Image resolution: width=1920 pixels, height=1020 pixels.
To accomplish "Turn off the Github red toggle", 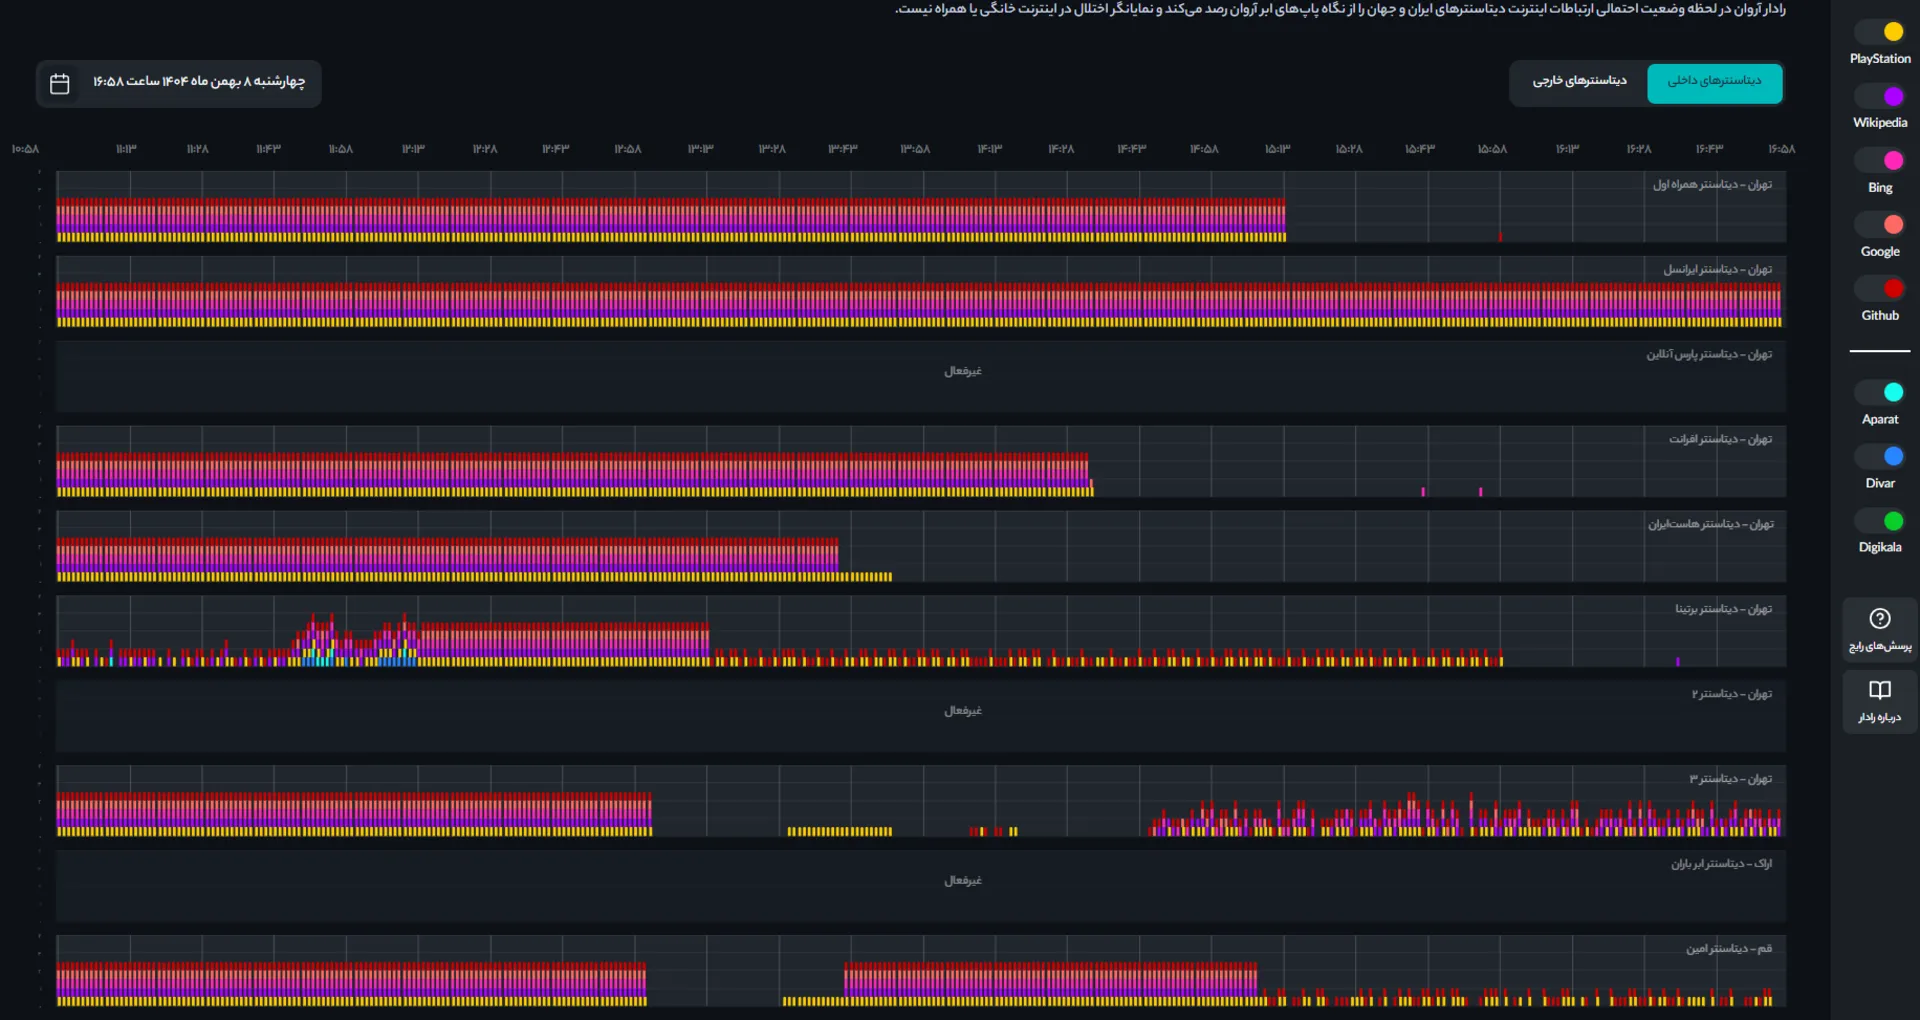I will 1880,289.
